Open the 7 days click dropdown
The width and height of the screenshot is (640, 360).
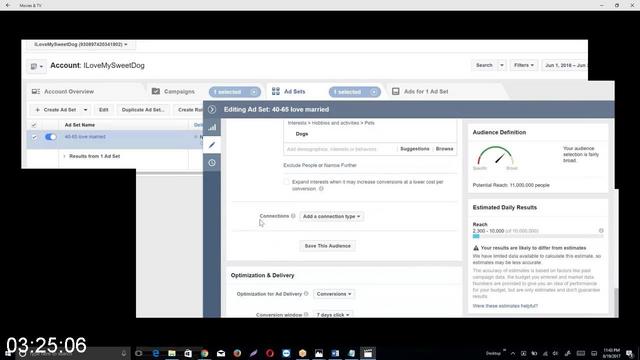point(333,315)
